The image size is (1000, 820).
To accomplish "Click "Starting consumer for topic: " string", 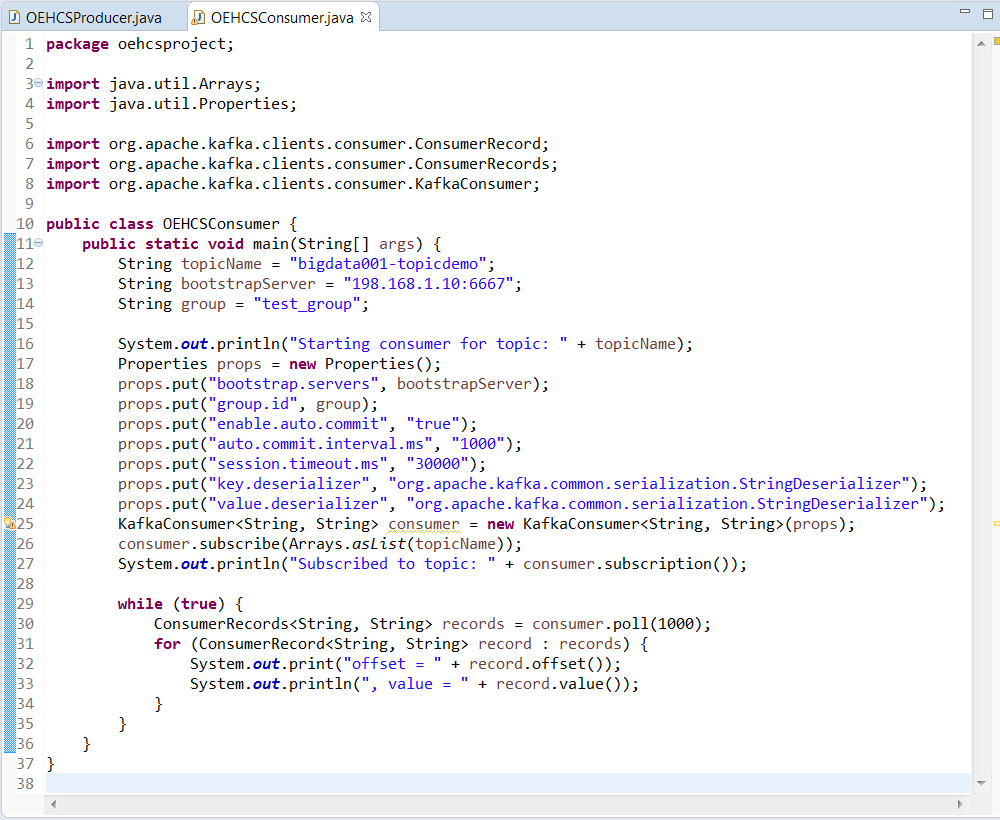I will (428, 344).
